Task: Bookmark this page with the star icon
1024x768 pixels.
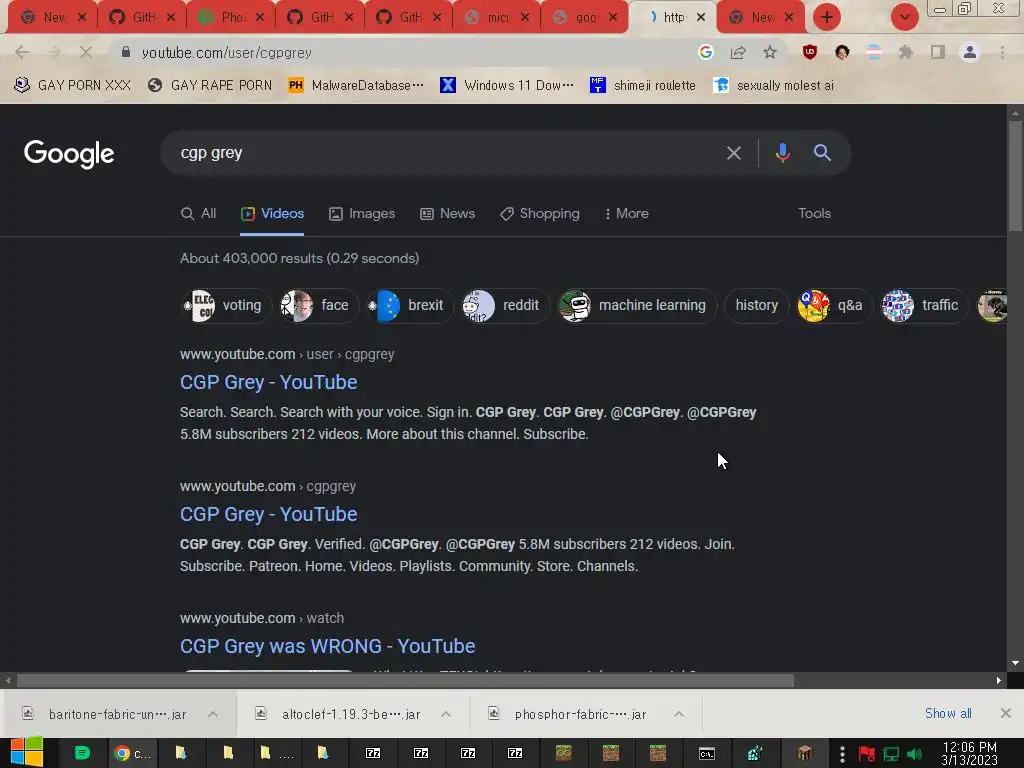Action: (x=770, y=52)
